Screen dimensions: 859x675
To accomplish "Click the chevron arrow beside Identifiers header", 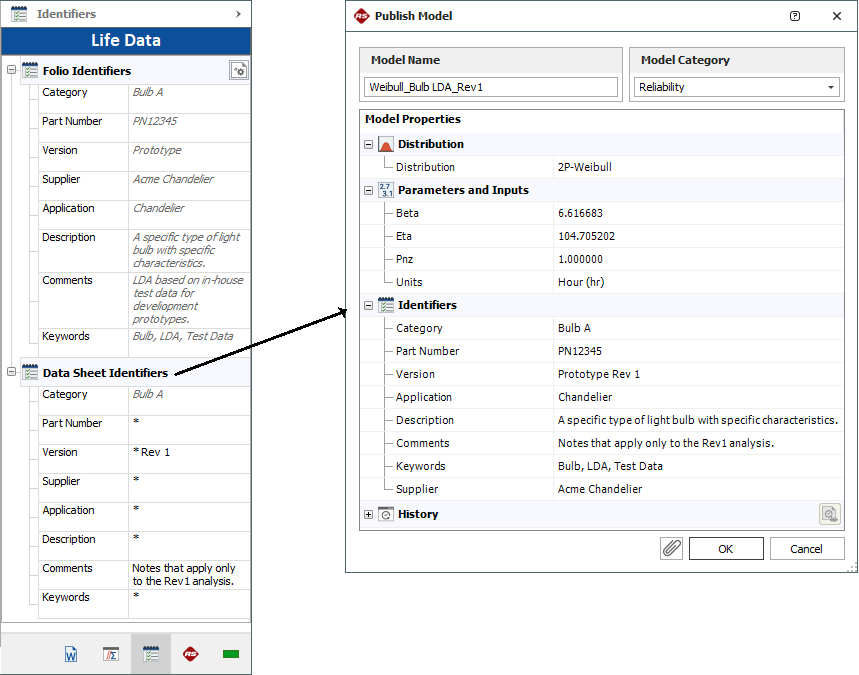I will click(x=238, y=14).
